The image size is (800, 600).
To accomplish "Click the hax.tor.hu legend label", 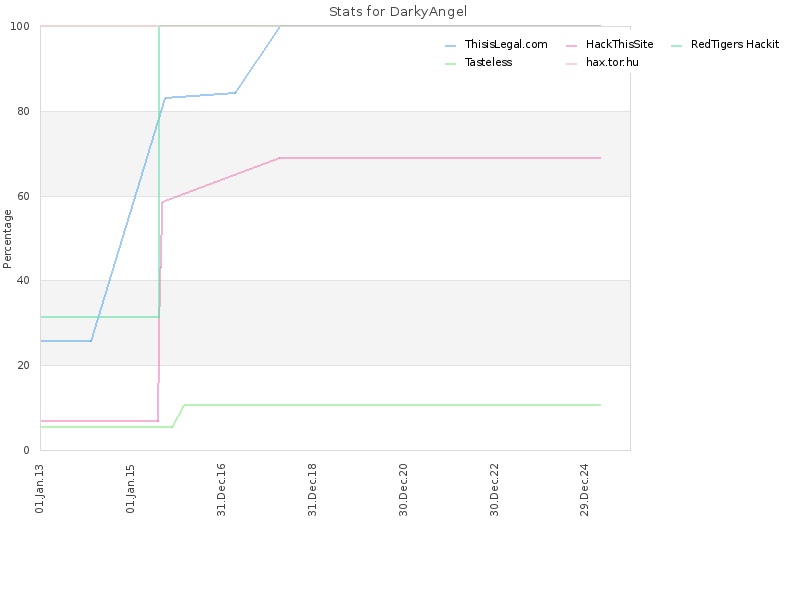I will (x=612, y=62).
